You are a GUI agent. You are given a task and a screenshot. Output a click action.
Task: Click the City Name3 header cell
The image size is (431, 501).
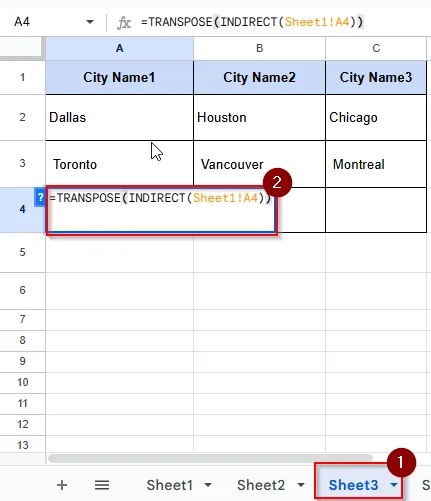pos(376,77)
